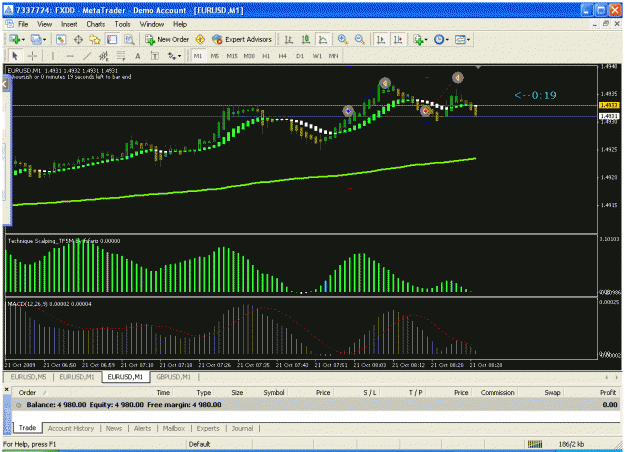Open the Tools menu
625x452 pixels.
point(122,24)
